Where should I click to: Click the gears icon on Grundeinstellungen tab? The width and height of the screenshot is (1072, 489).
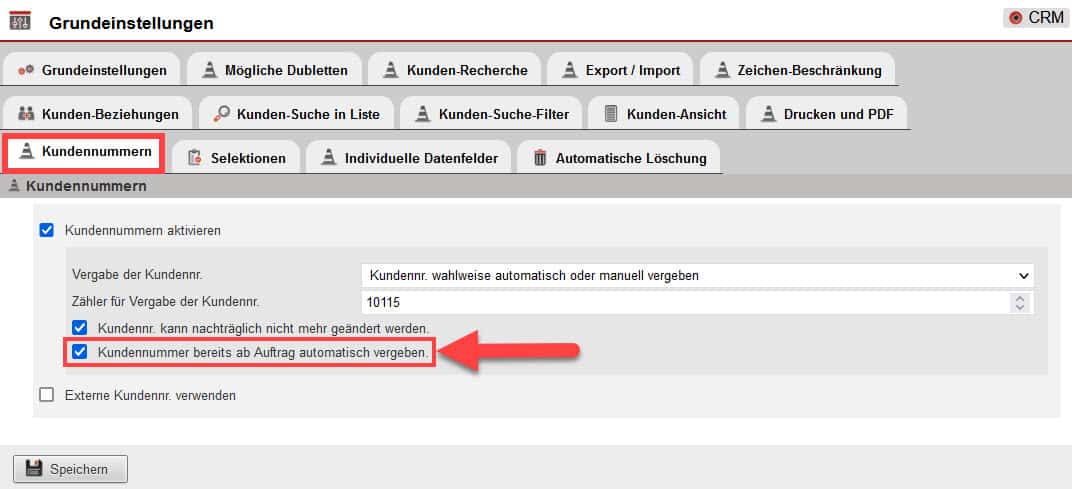point(26,70)
